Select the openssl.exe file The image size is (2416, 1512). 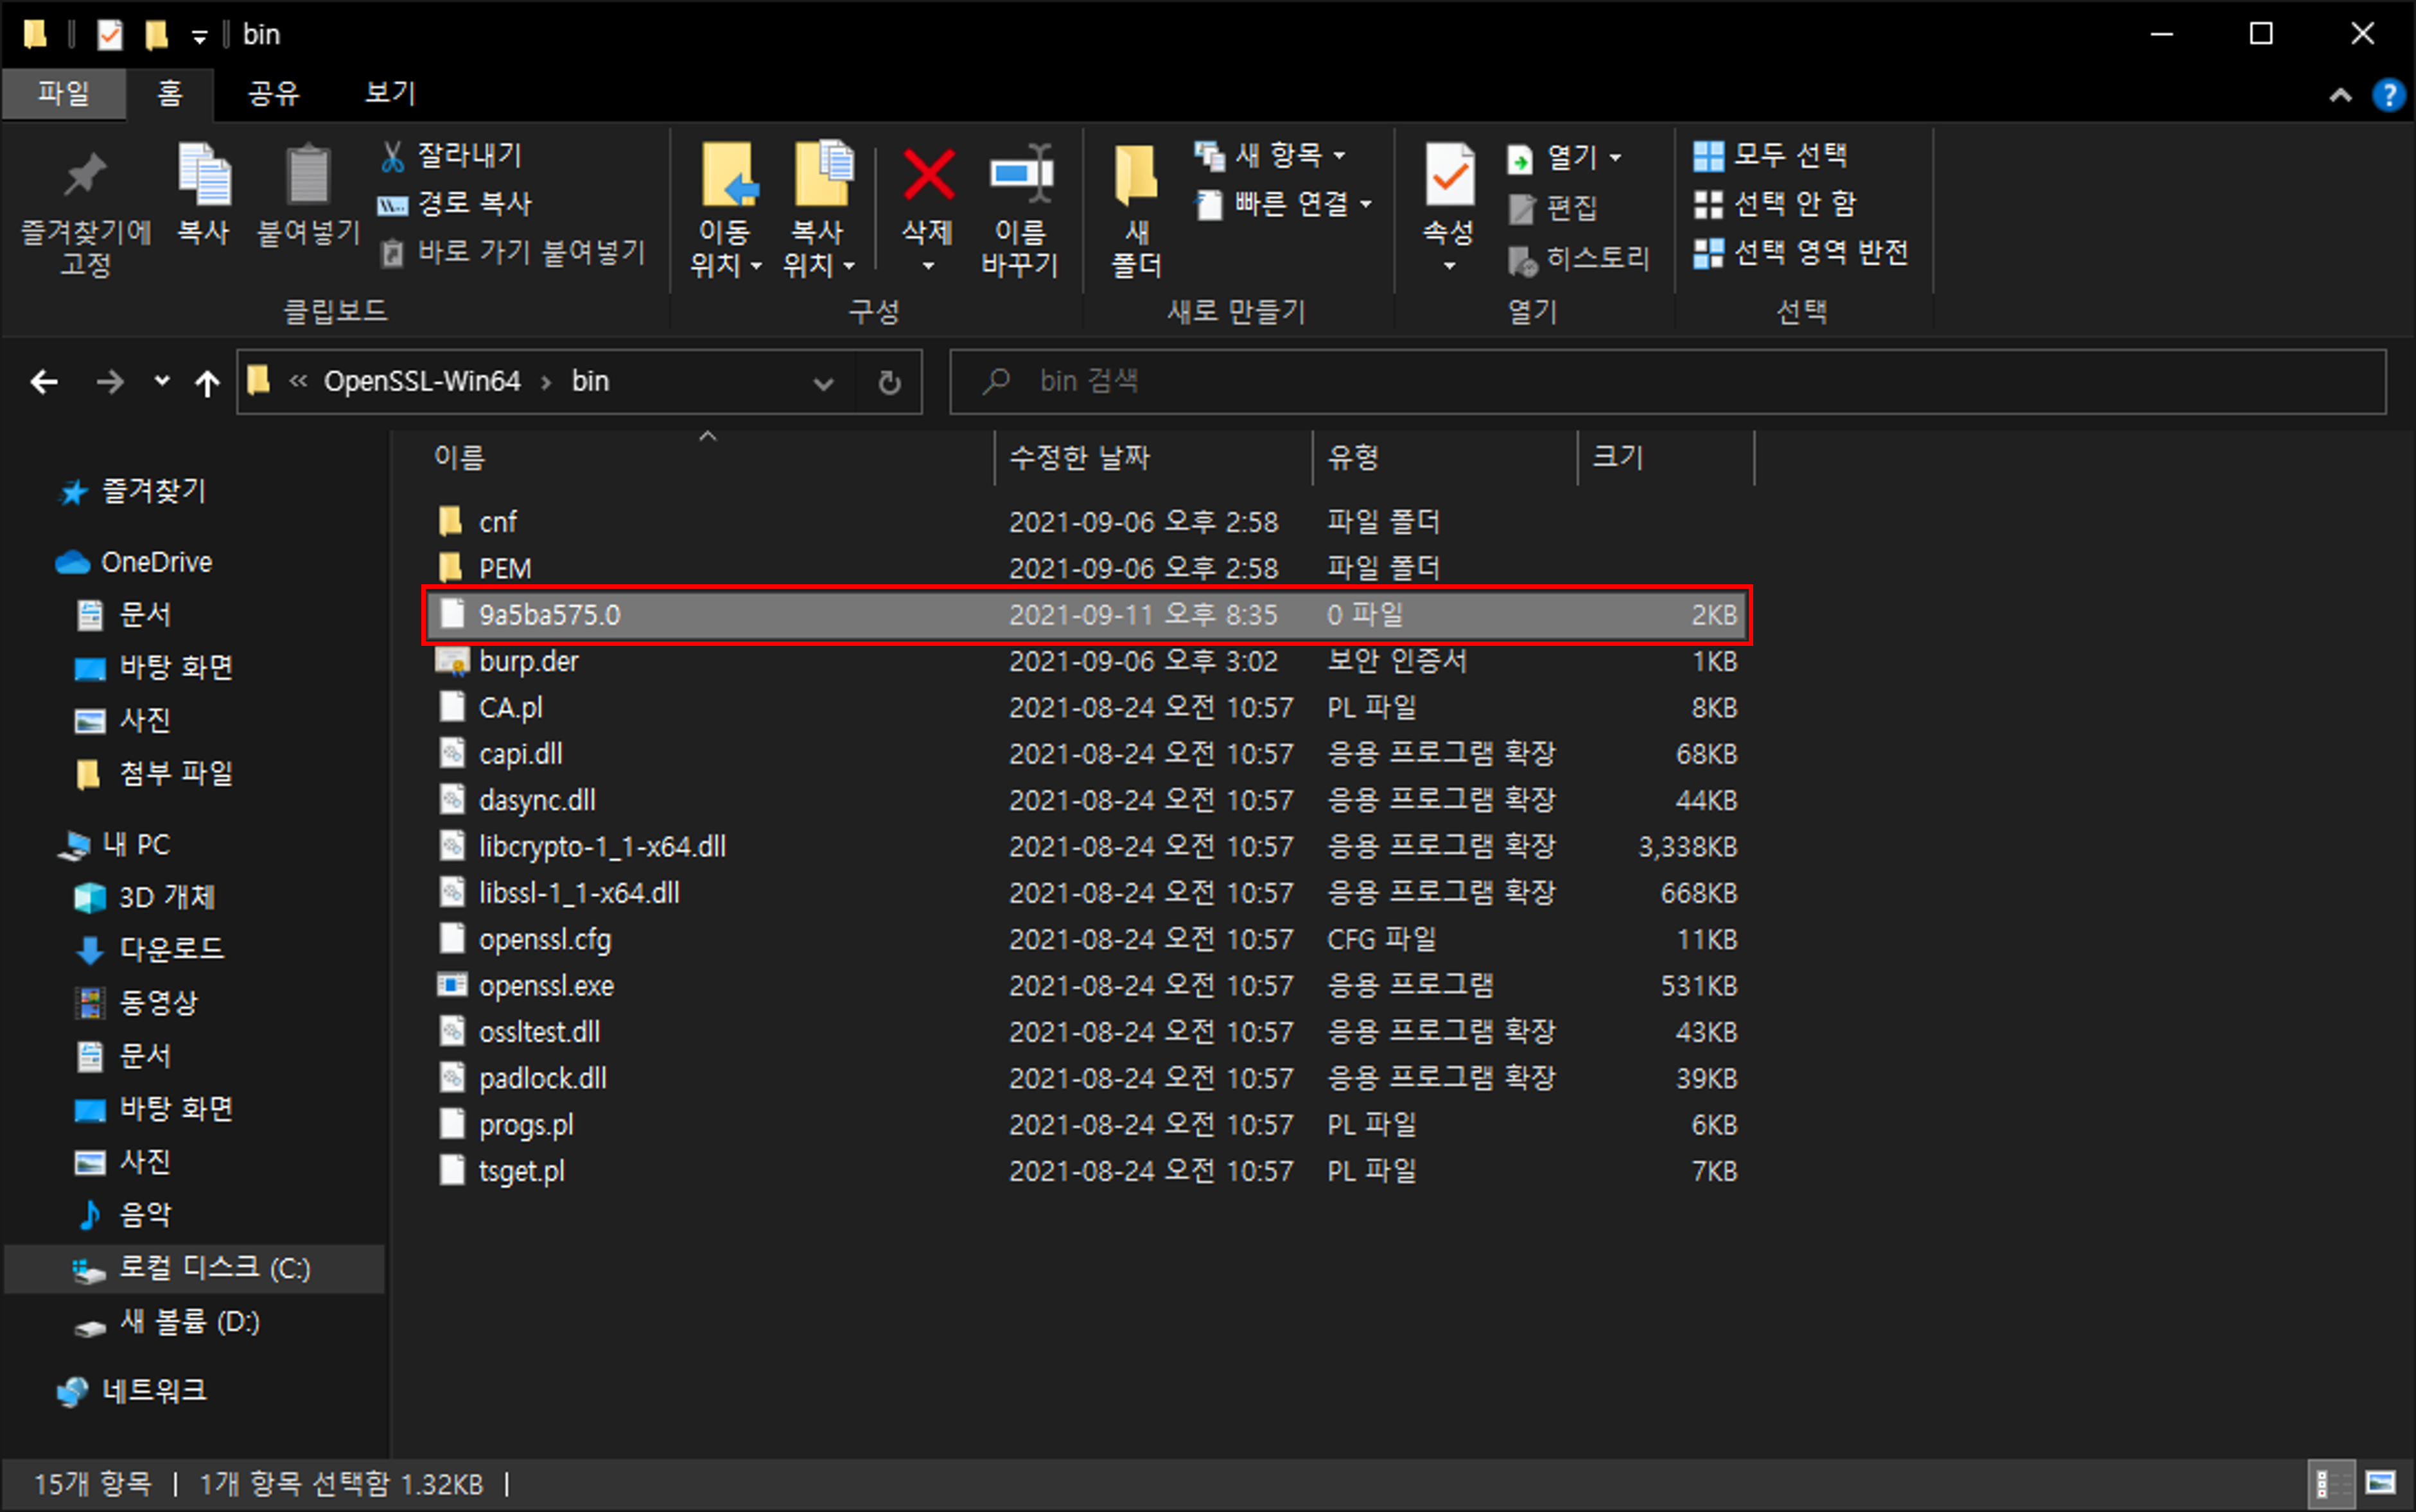tap(546, 986)
